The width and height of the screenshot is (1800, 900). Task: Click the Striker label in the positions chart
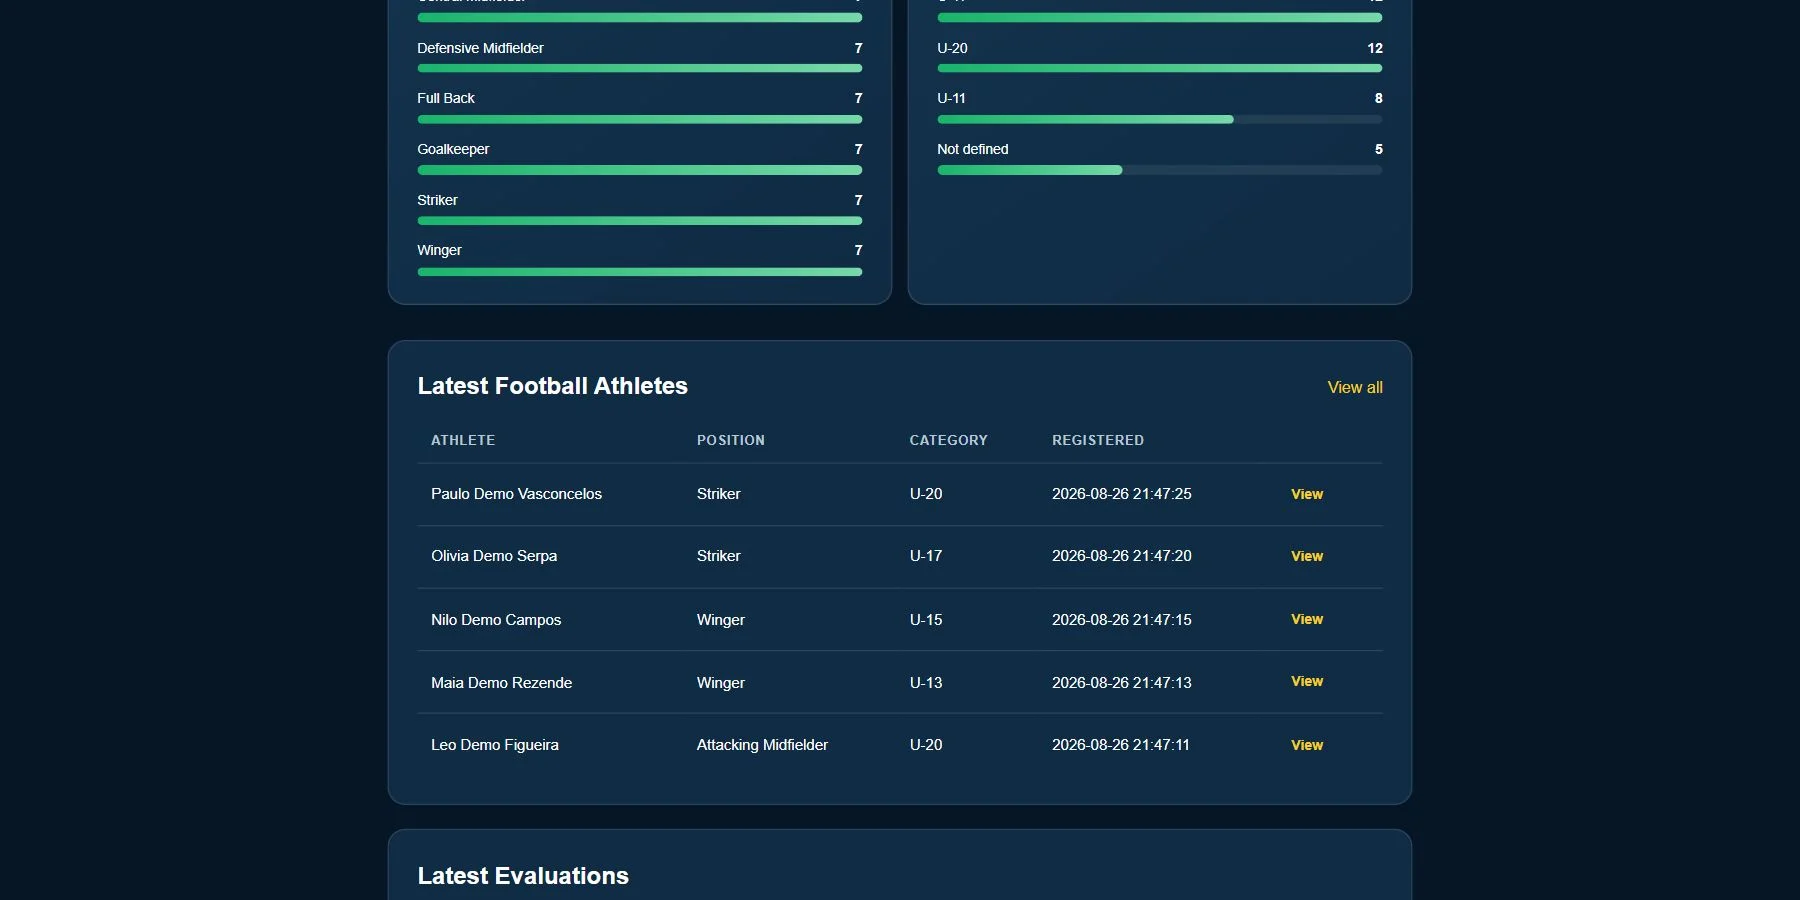click(x=437, y=200)
